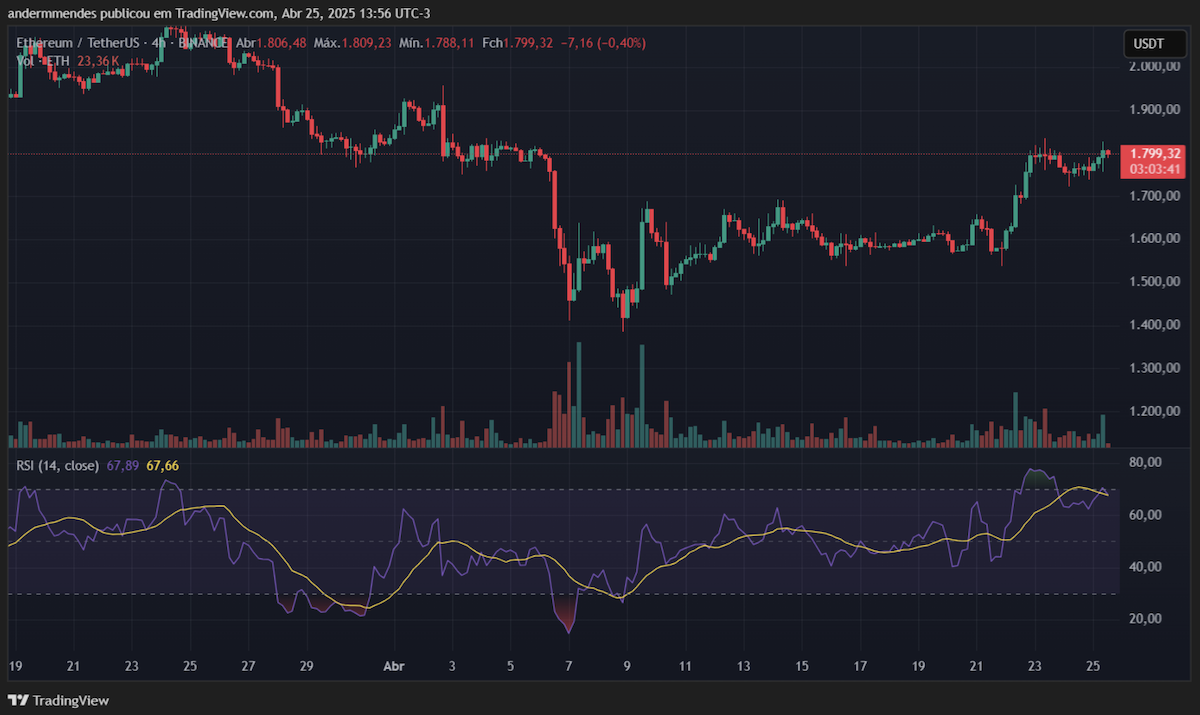Click the volume value '23,36 K'
The image size is (1200, 715).
click(100, 61)
